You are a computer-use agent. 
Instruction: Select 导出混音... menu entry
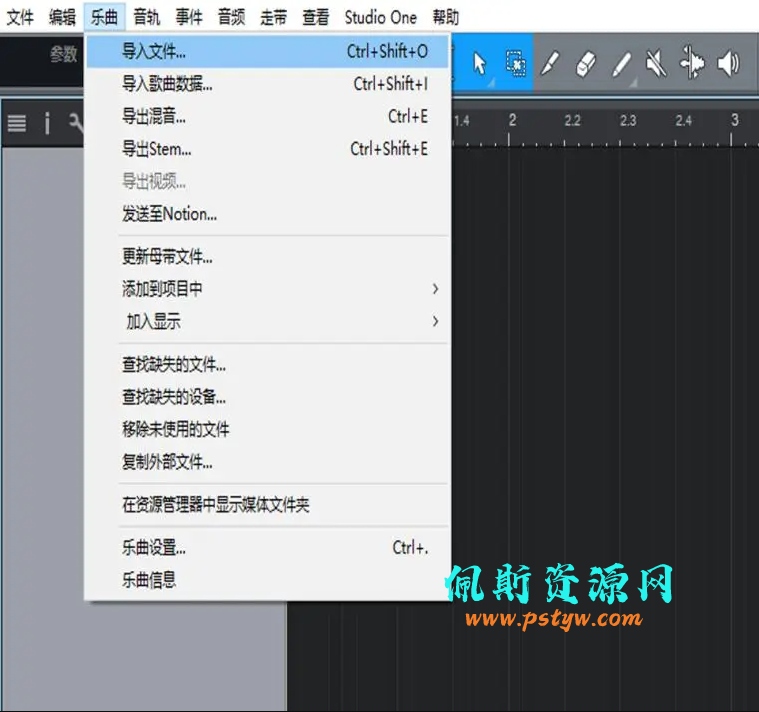click(267, 117)
